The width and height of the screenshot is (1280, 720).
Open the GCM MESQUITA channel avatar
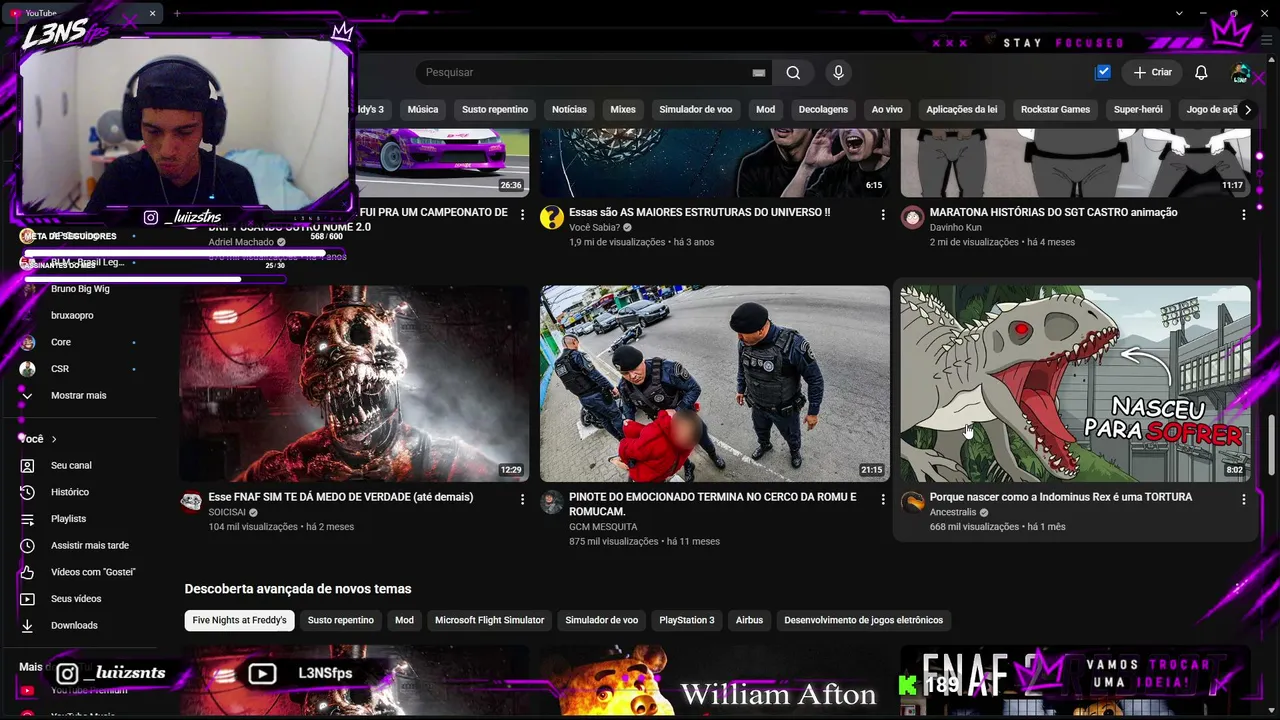[x=552, y=502]
